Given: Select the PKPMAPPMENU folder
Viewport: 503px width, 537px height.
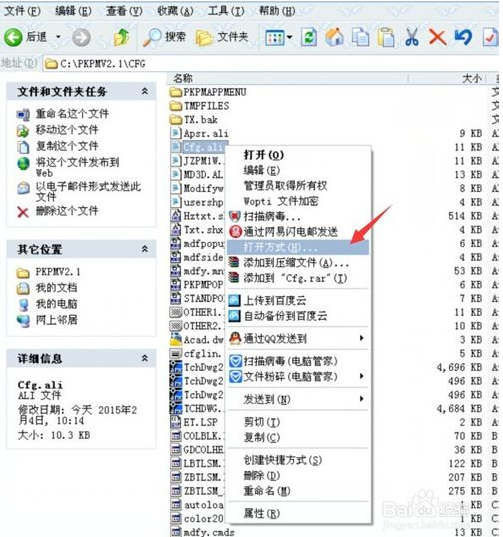Looking at the screenshot, I should [208, 92].
